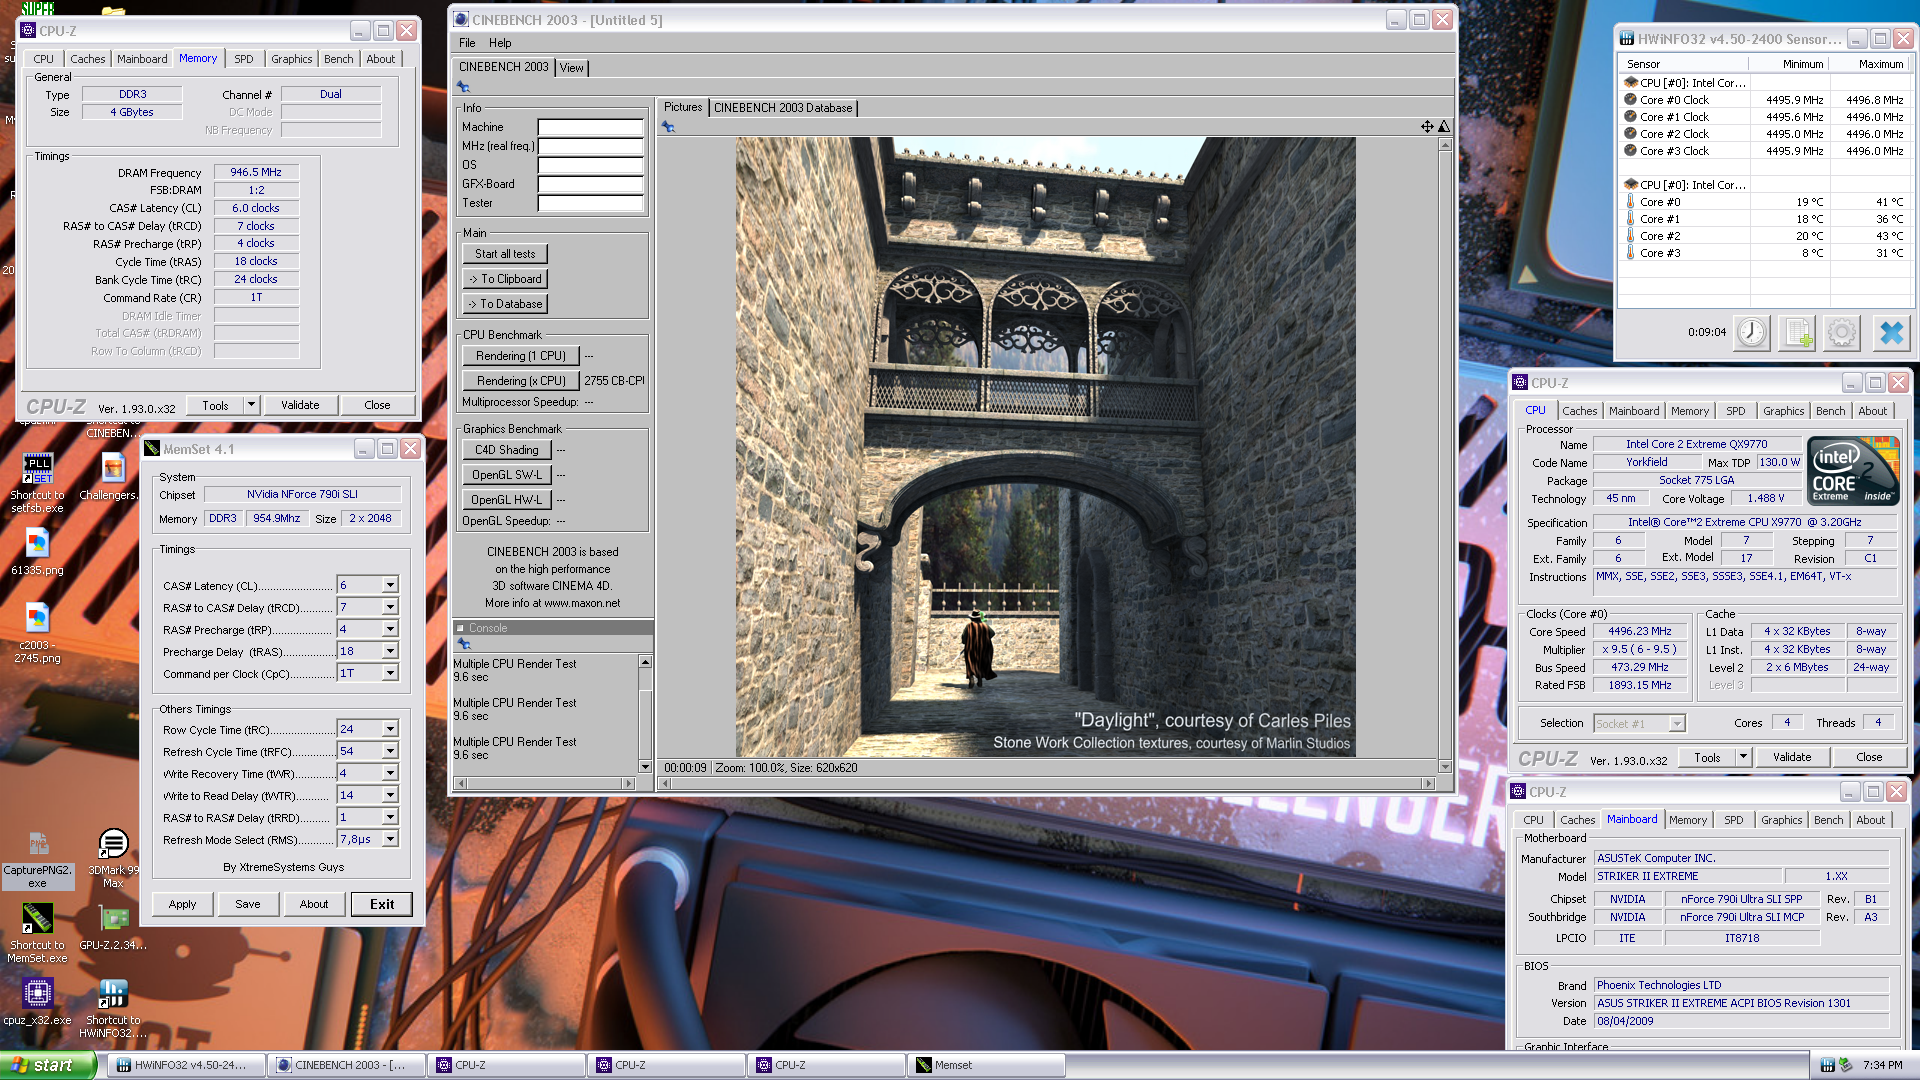Click Windows Start button
Image resolution: width=1920 pixels, height=1080 pixels.
pyautogui.click(x=48, y=1065)
